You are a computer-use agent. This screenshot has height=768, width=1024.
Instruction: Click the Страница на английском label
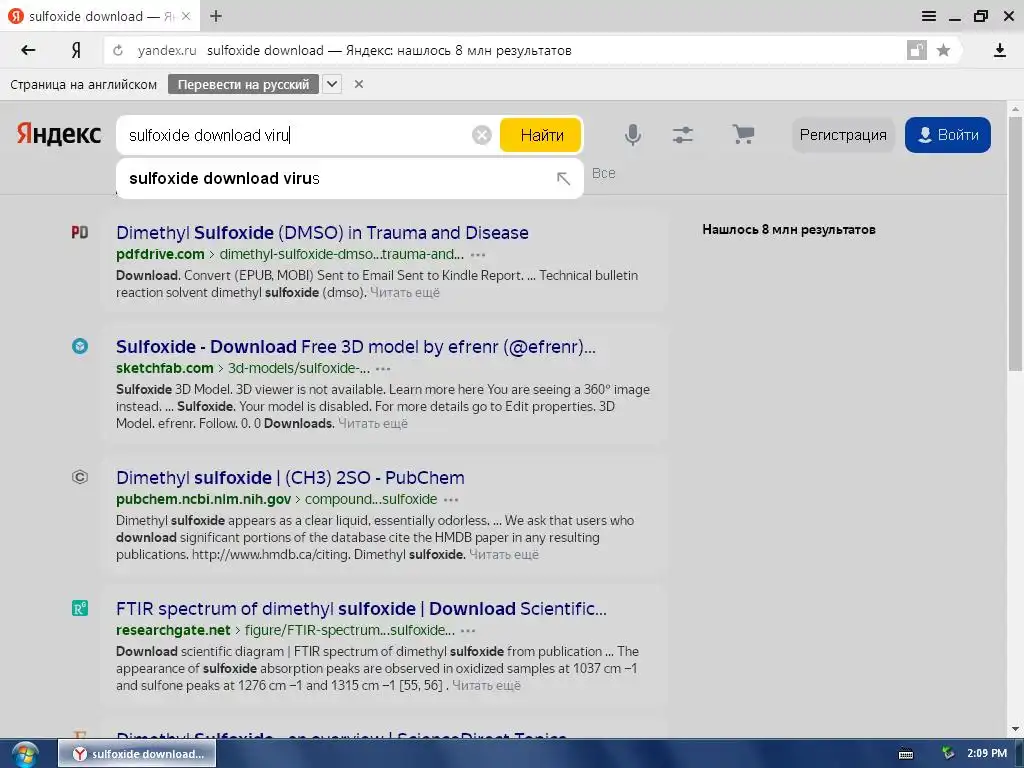(x=84, y=84)
